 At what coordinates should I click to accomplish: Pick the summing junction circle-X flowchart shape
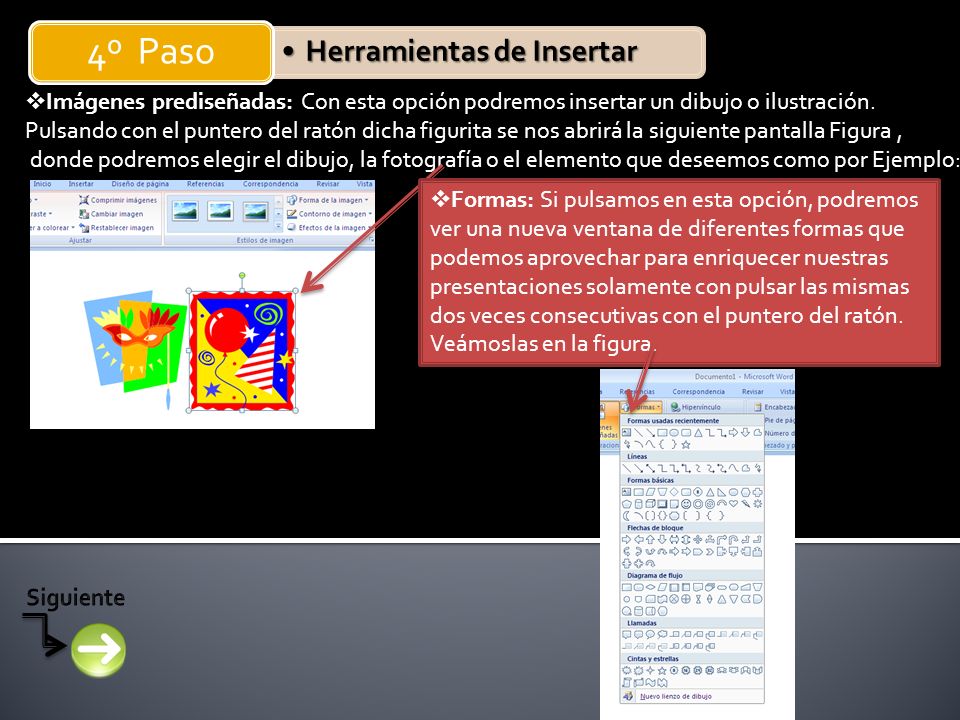[x=674, y=599]
